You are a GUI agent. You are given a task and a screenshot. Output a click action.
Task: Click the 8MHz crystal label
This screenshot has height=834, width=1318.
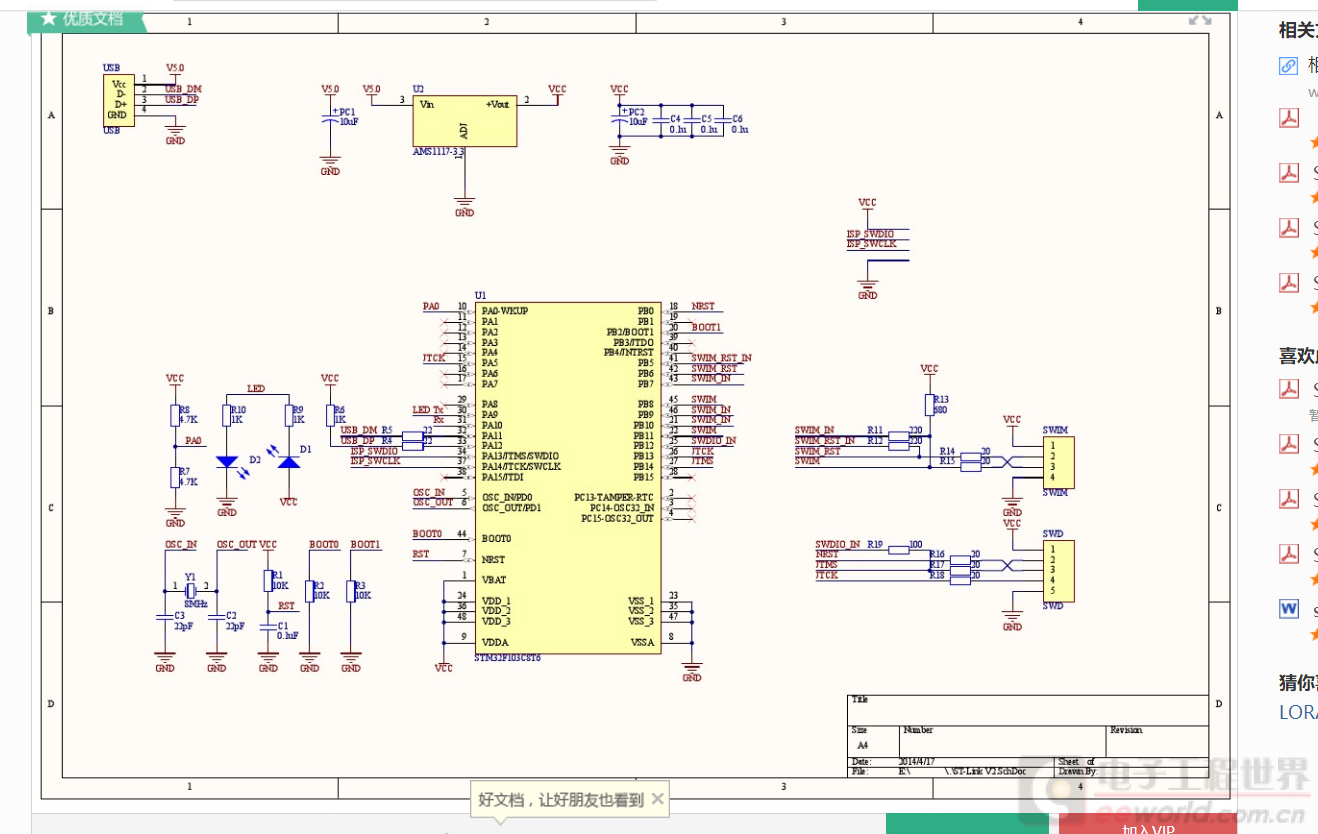(x=195, y=603)
